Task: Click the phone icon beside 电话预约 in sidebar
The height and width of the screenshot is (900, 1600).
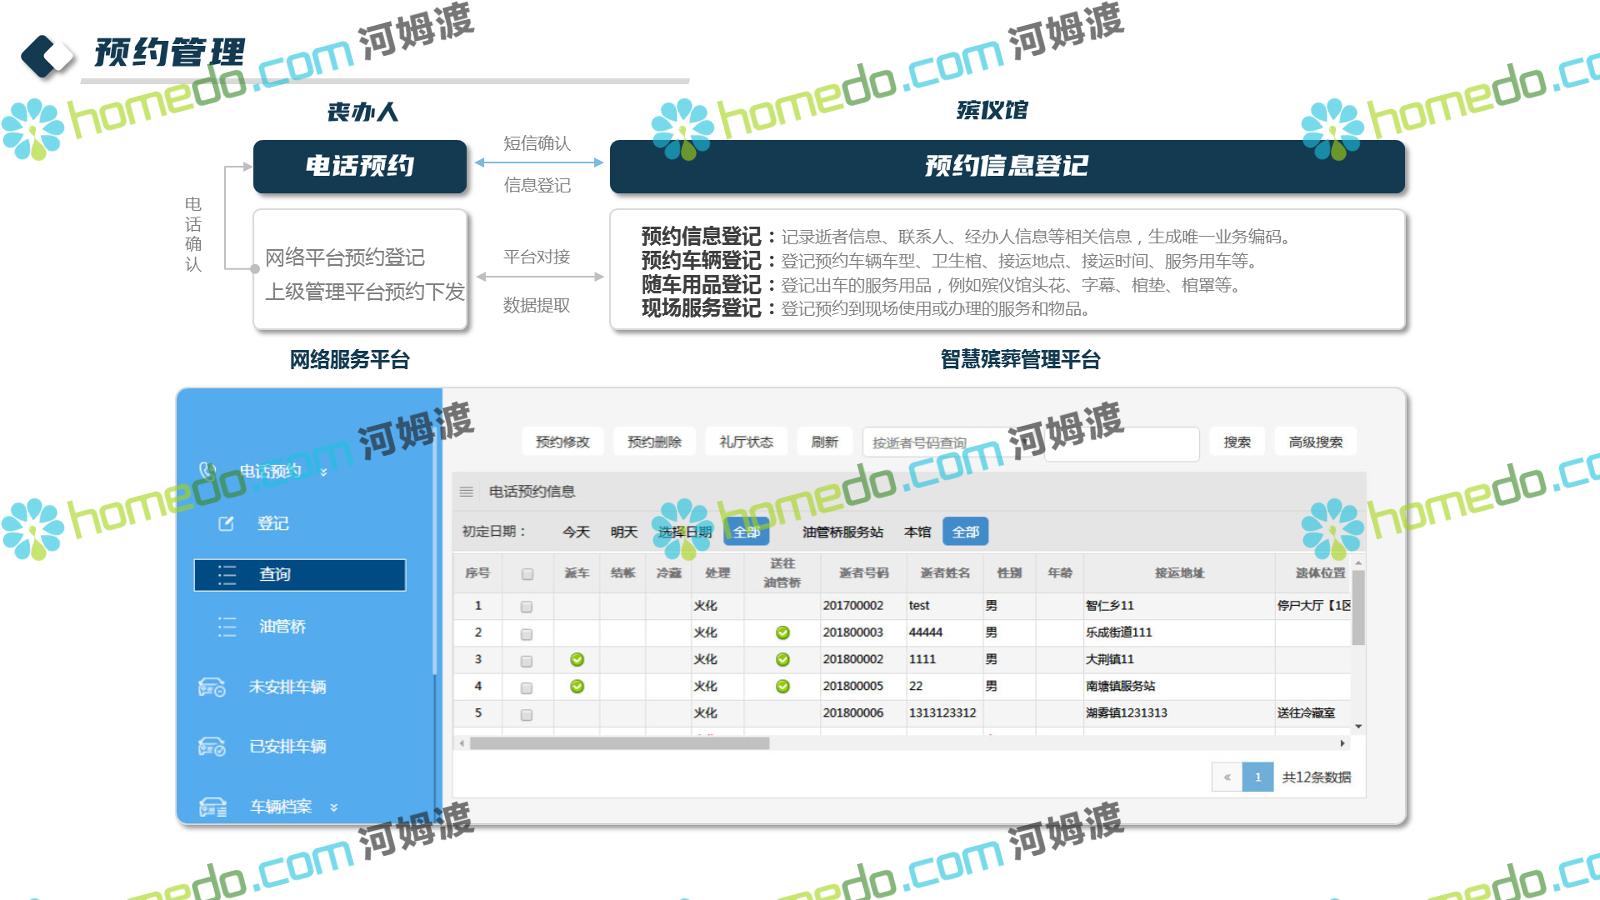Action: pos(208,470)
